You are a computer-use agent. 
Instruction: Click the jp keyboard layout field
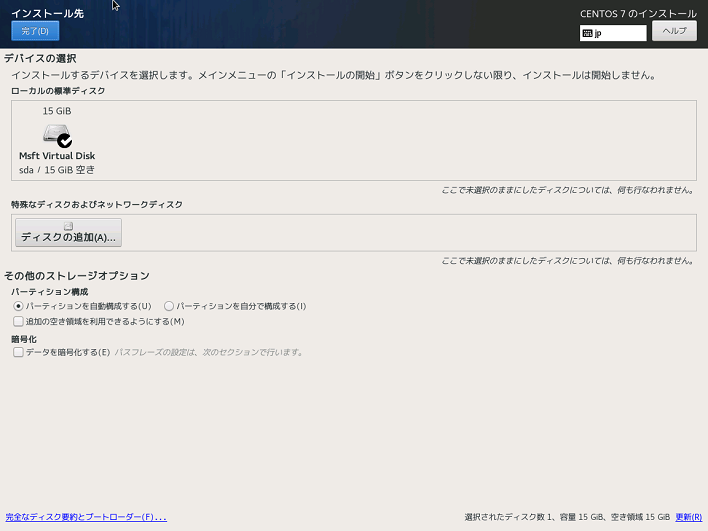613,33
